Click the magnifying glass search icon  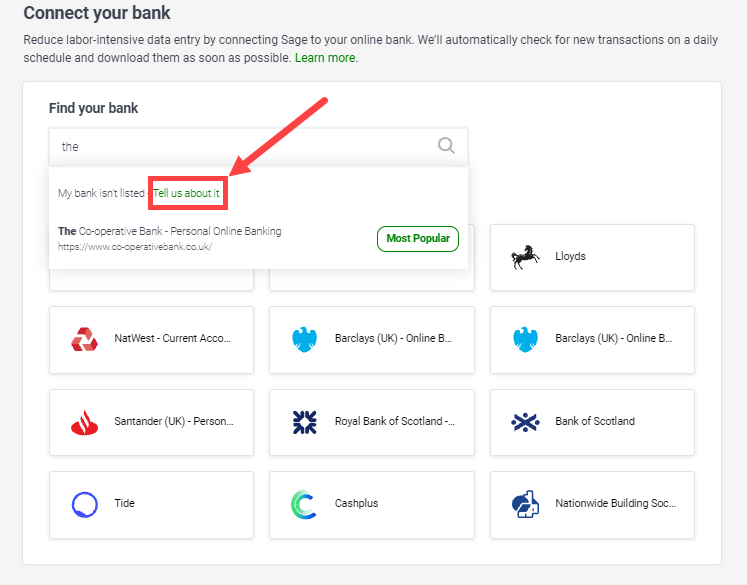446,146
